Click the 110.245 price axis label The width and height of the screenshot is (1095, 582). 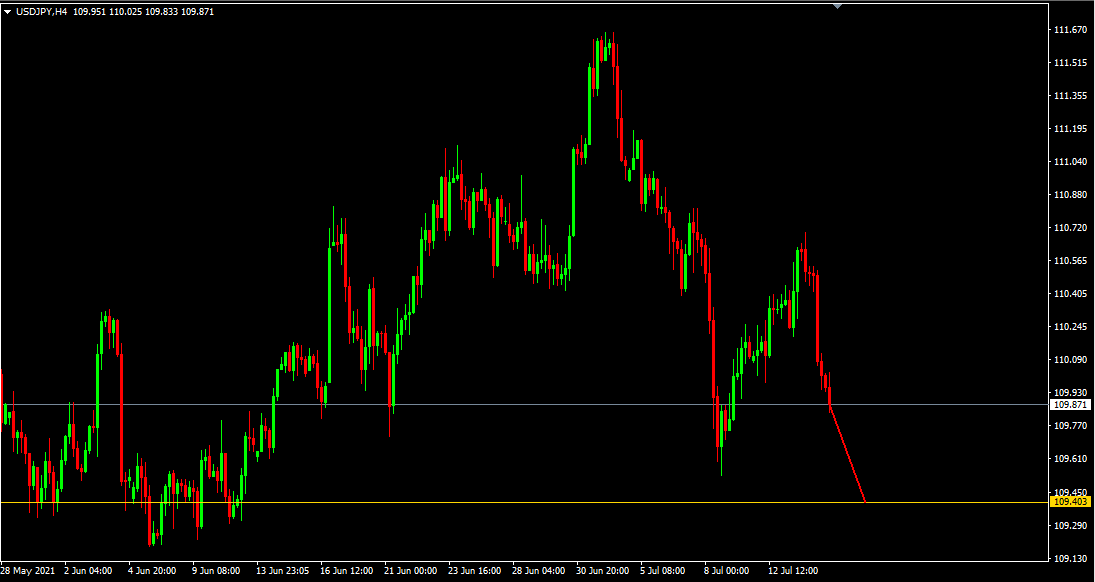pyautogui.click(x=1071, y=327)
